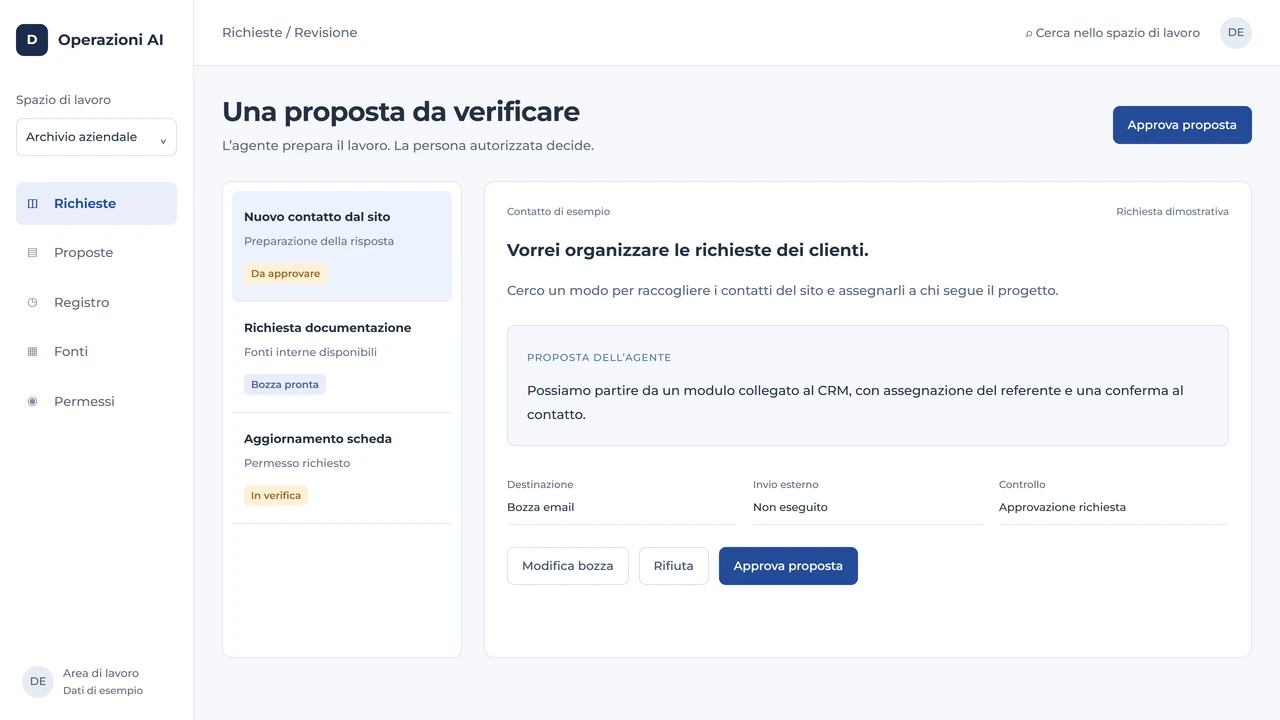Viewport: 1280px width, 720px height.
Task: Click Preparazione della risposta subtitle
Action: [x=319, y=241]
